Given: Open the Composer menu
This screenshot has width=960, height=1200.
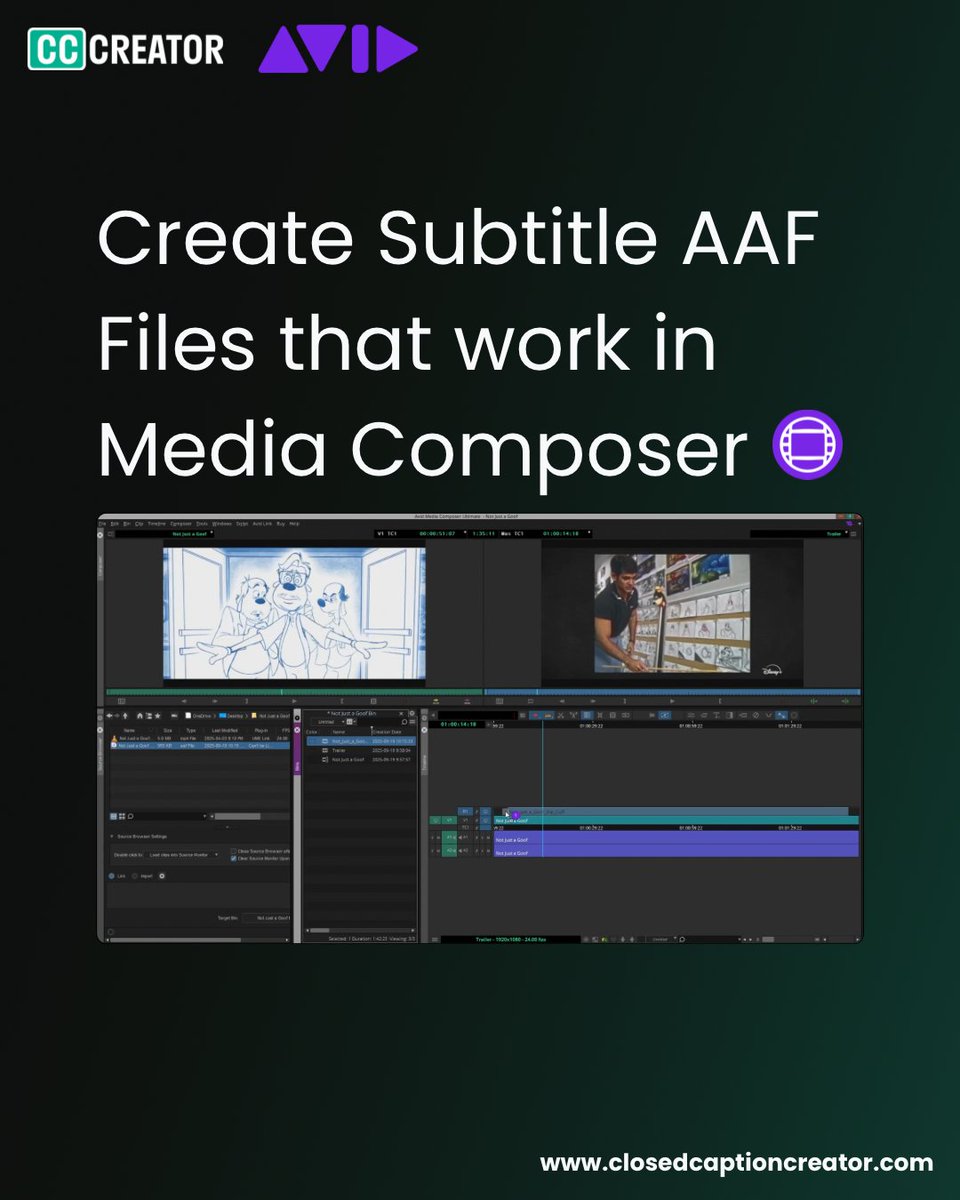Looking at the screenshot, I should pyautogui.click(x=181, y=524).
